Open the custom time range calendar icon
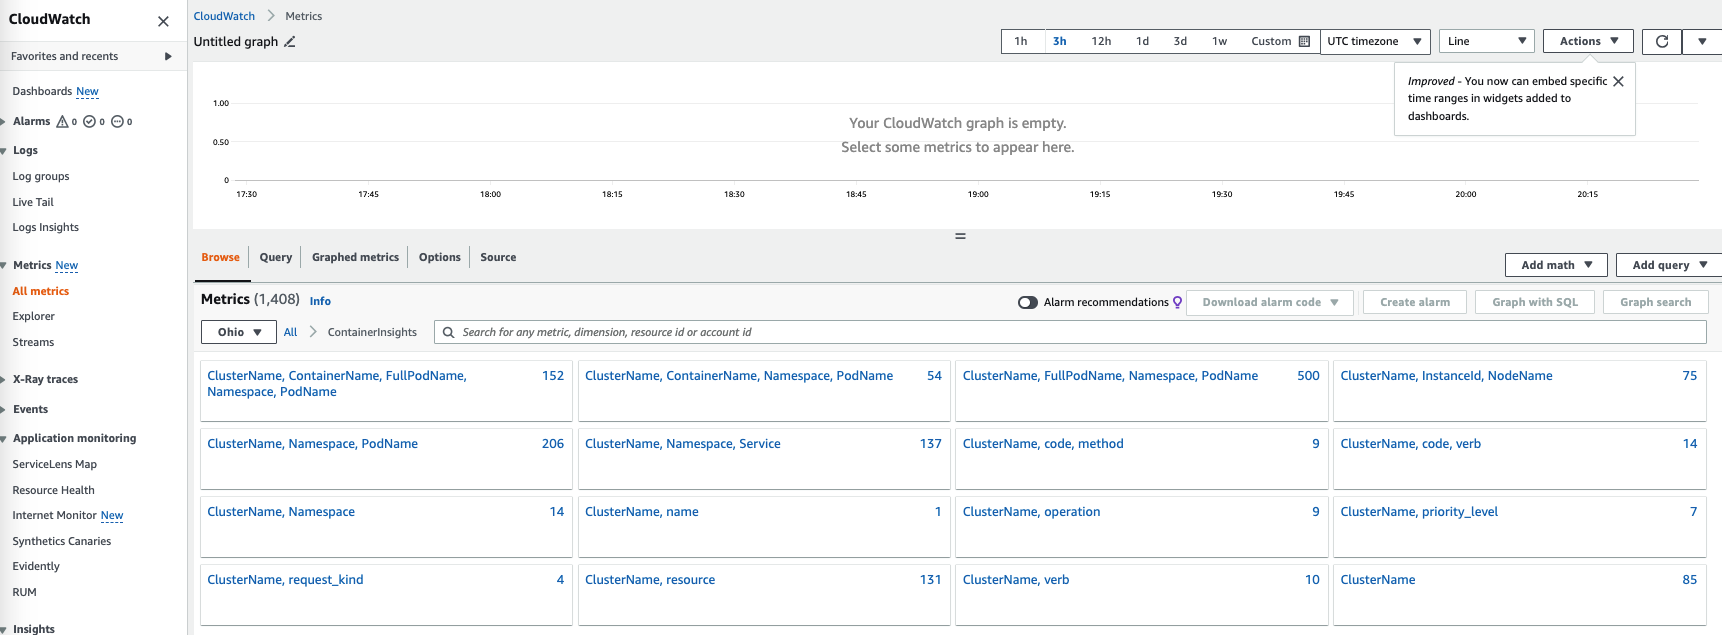1722x635 pixels. pyautogui.click(x=1304, y=41)
